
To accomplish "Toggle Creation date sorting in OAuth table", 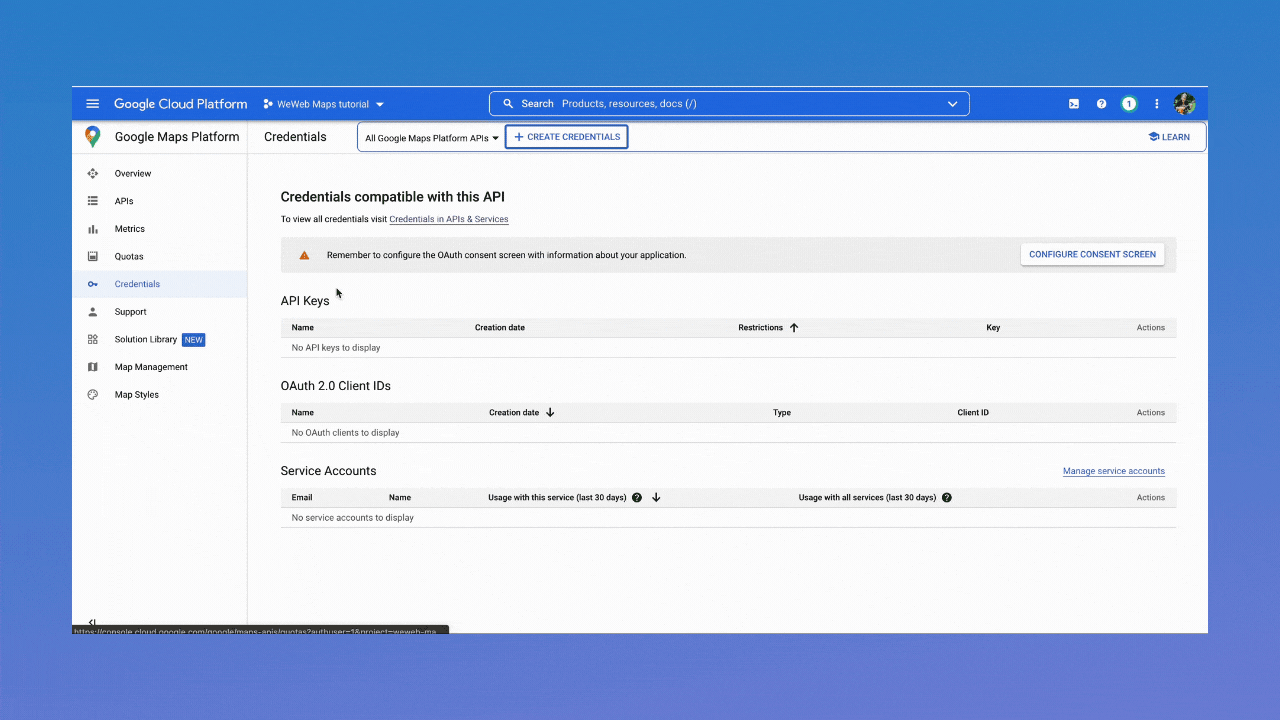I will tap(551, 412).
